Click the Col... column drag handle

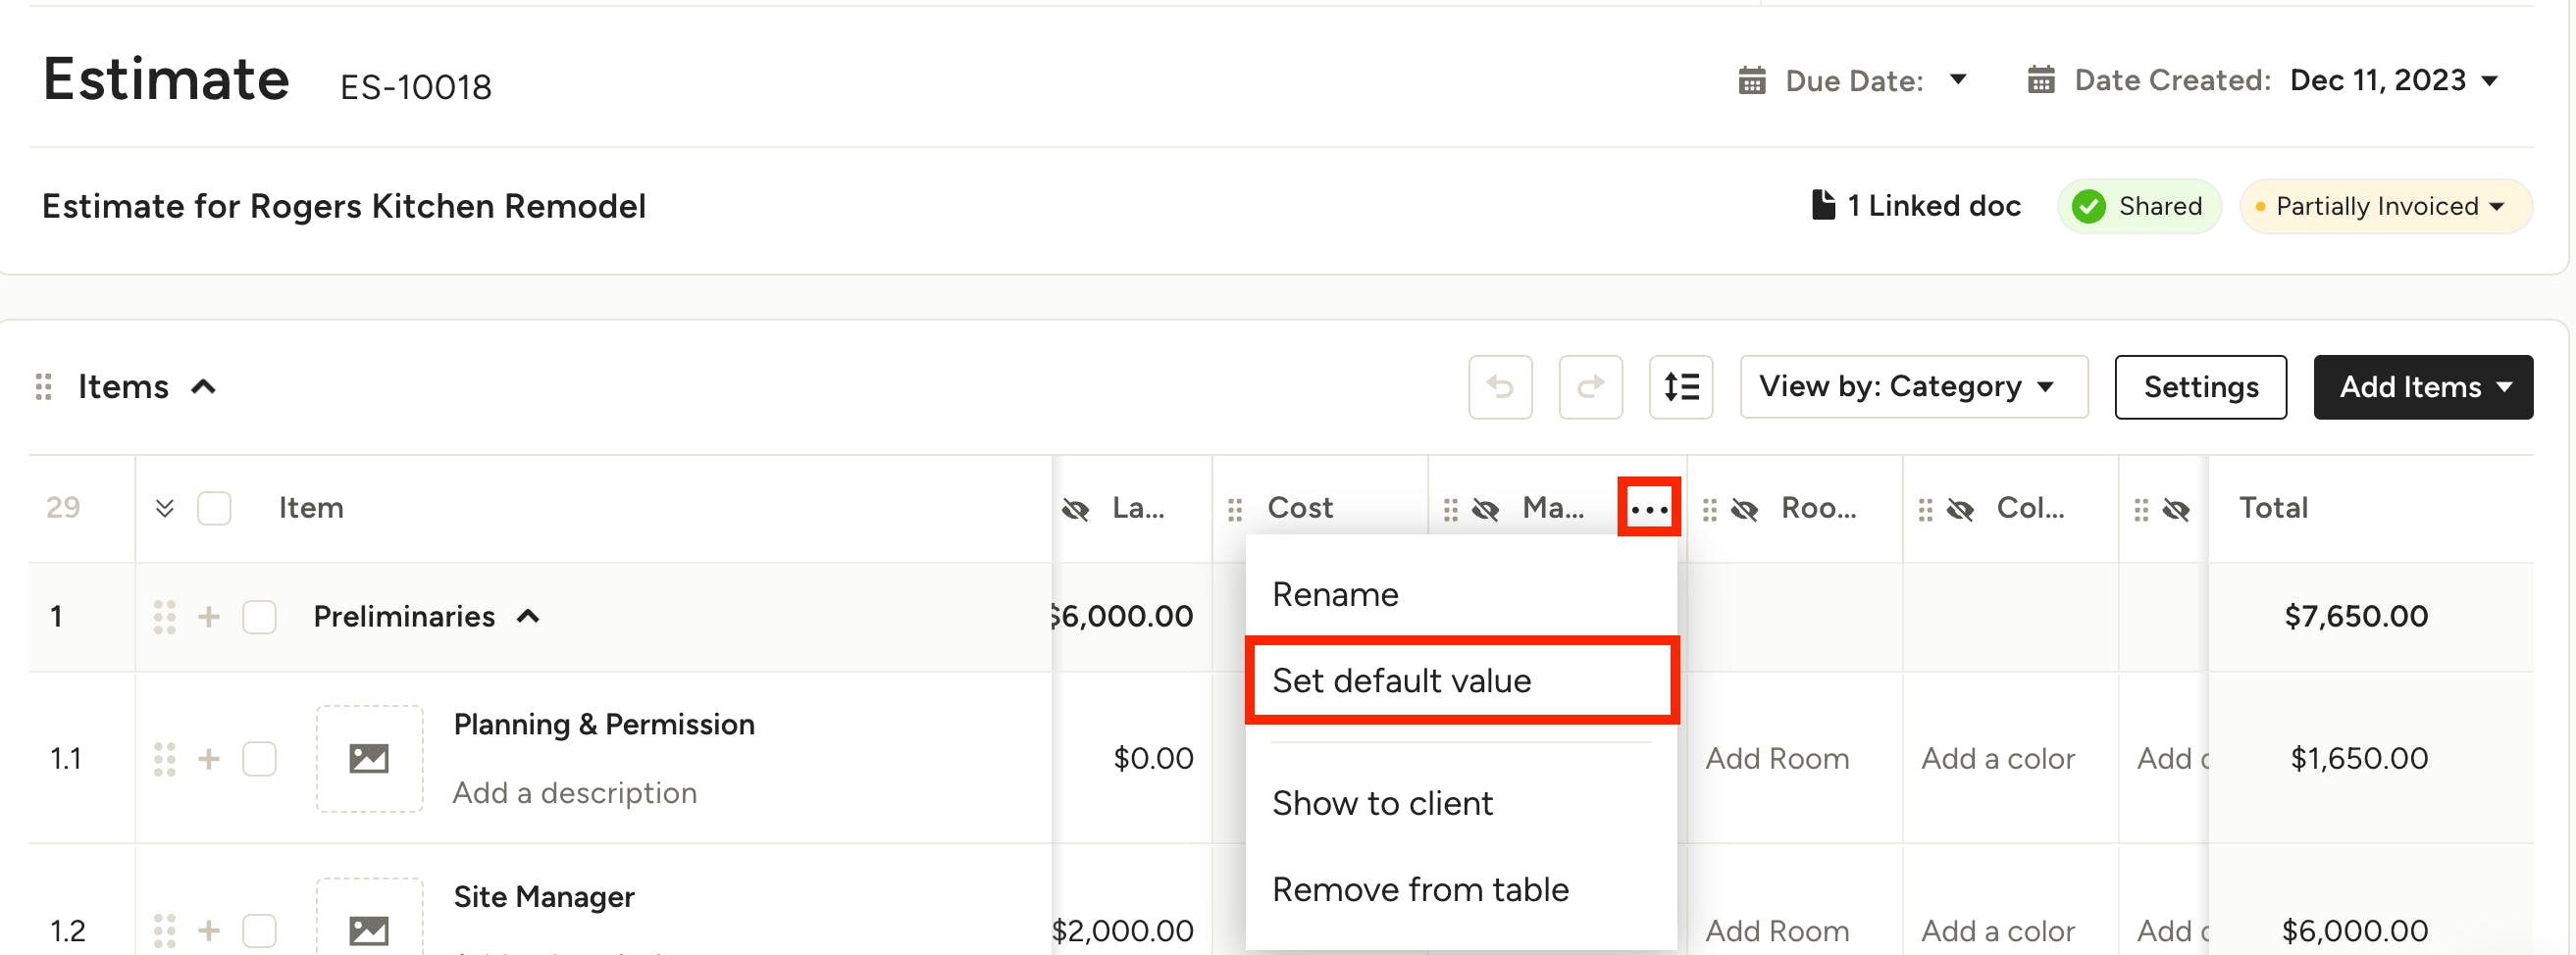point(1926,510)
